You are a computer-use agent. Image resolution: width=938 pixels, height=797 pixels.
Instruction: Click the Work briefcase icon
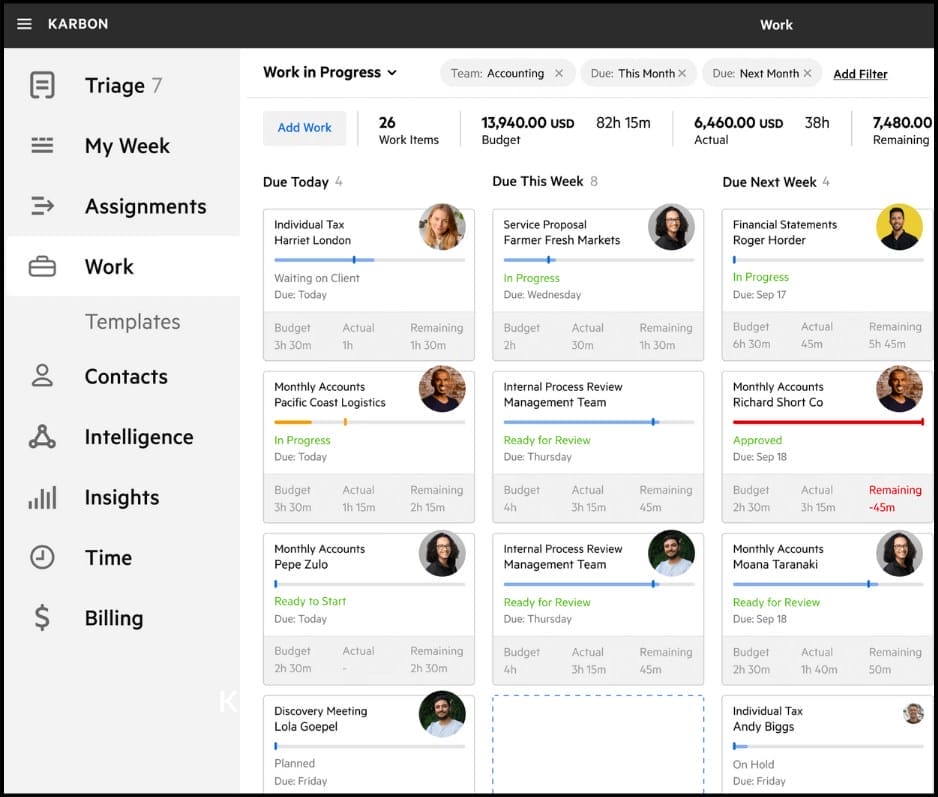tap(42, 267)
